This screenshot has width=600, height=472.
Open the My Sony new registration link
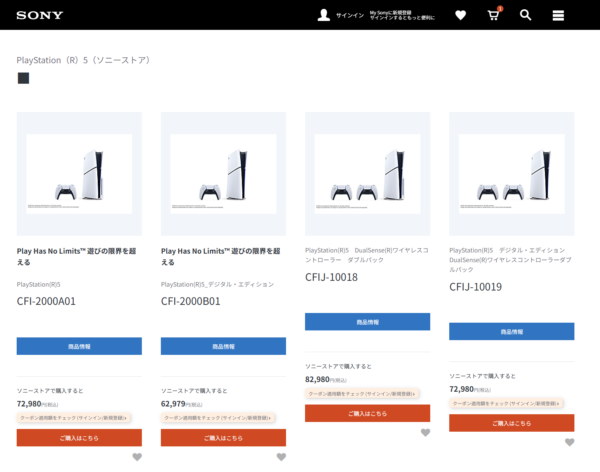(402, 15)
